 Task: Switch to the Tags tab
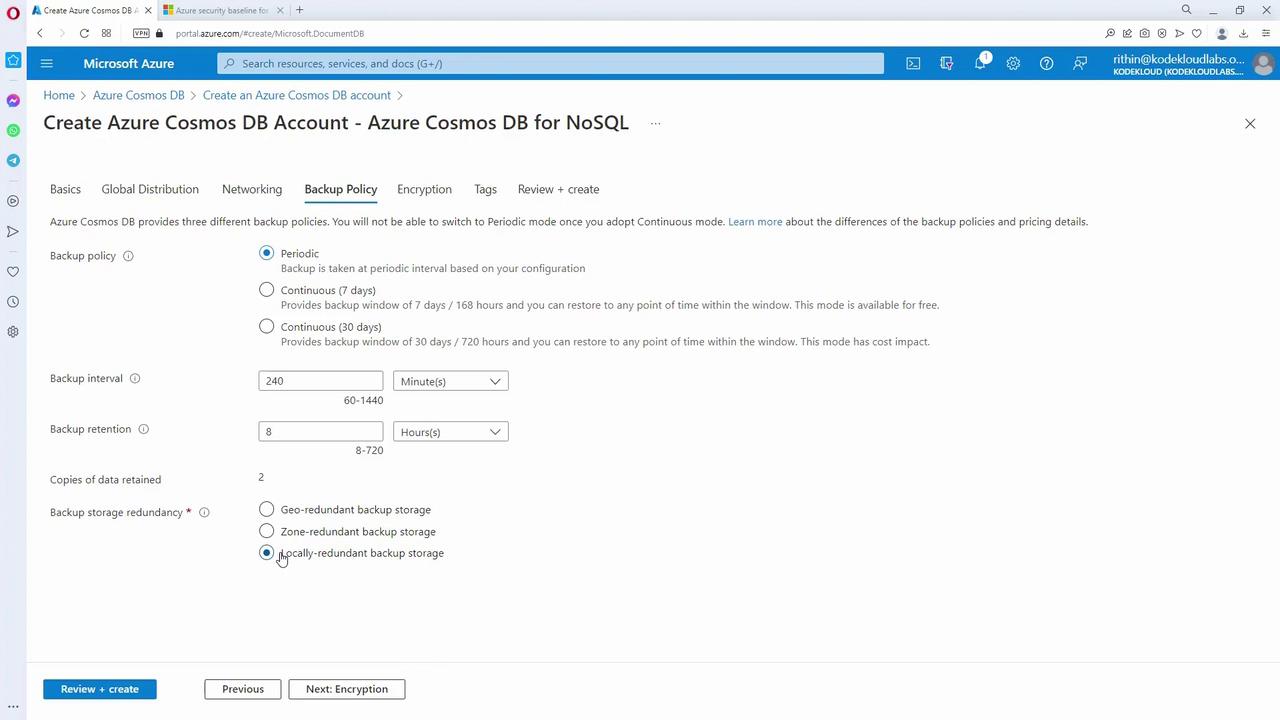pyautogui.click(x=485, y=189)
